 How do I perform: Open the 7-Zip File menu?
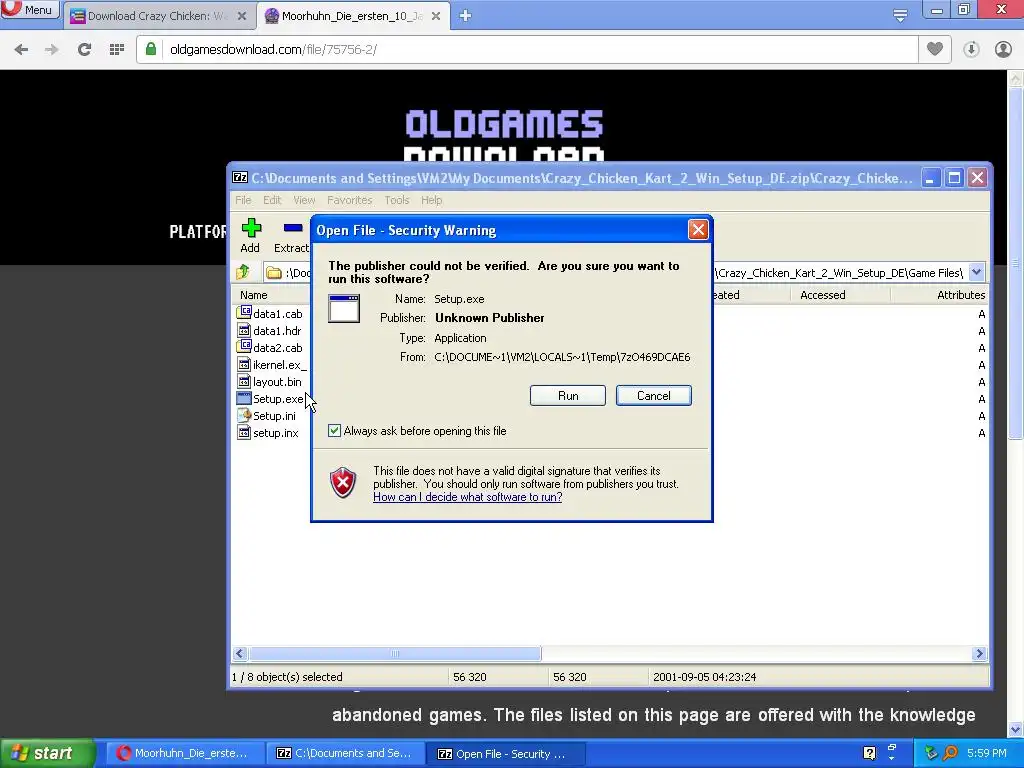pyautogui.click(x=243, y=200)
